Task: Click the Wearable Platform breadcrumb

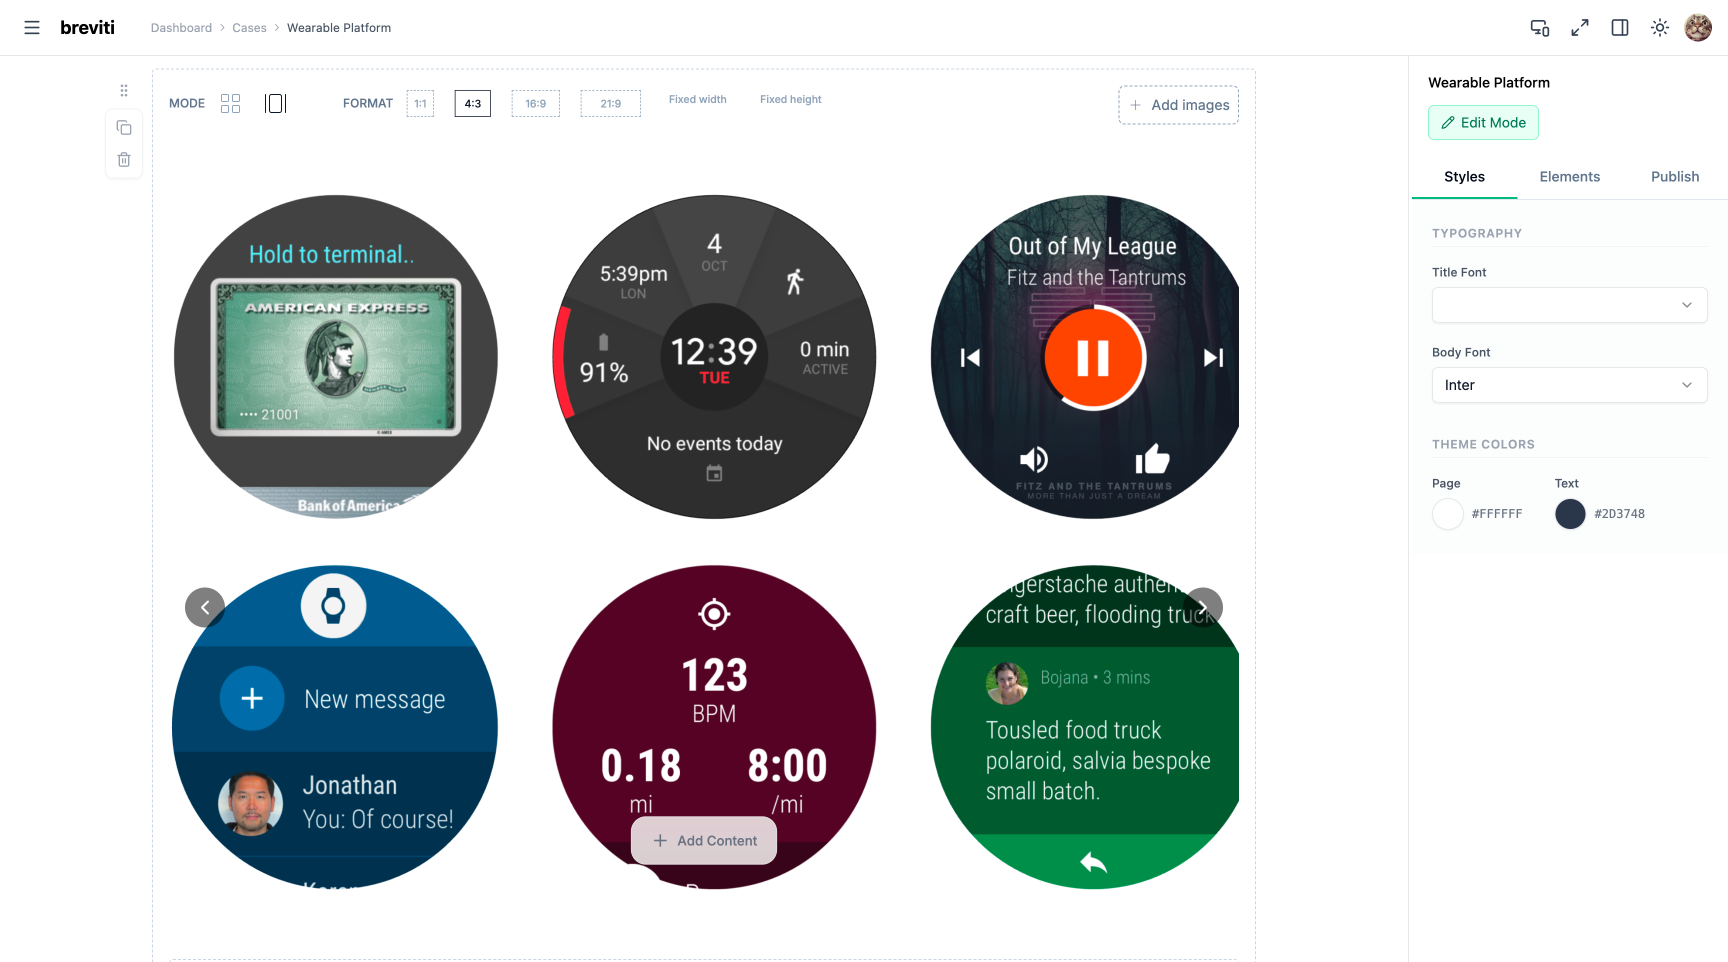Action: (339, 28)
